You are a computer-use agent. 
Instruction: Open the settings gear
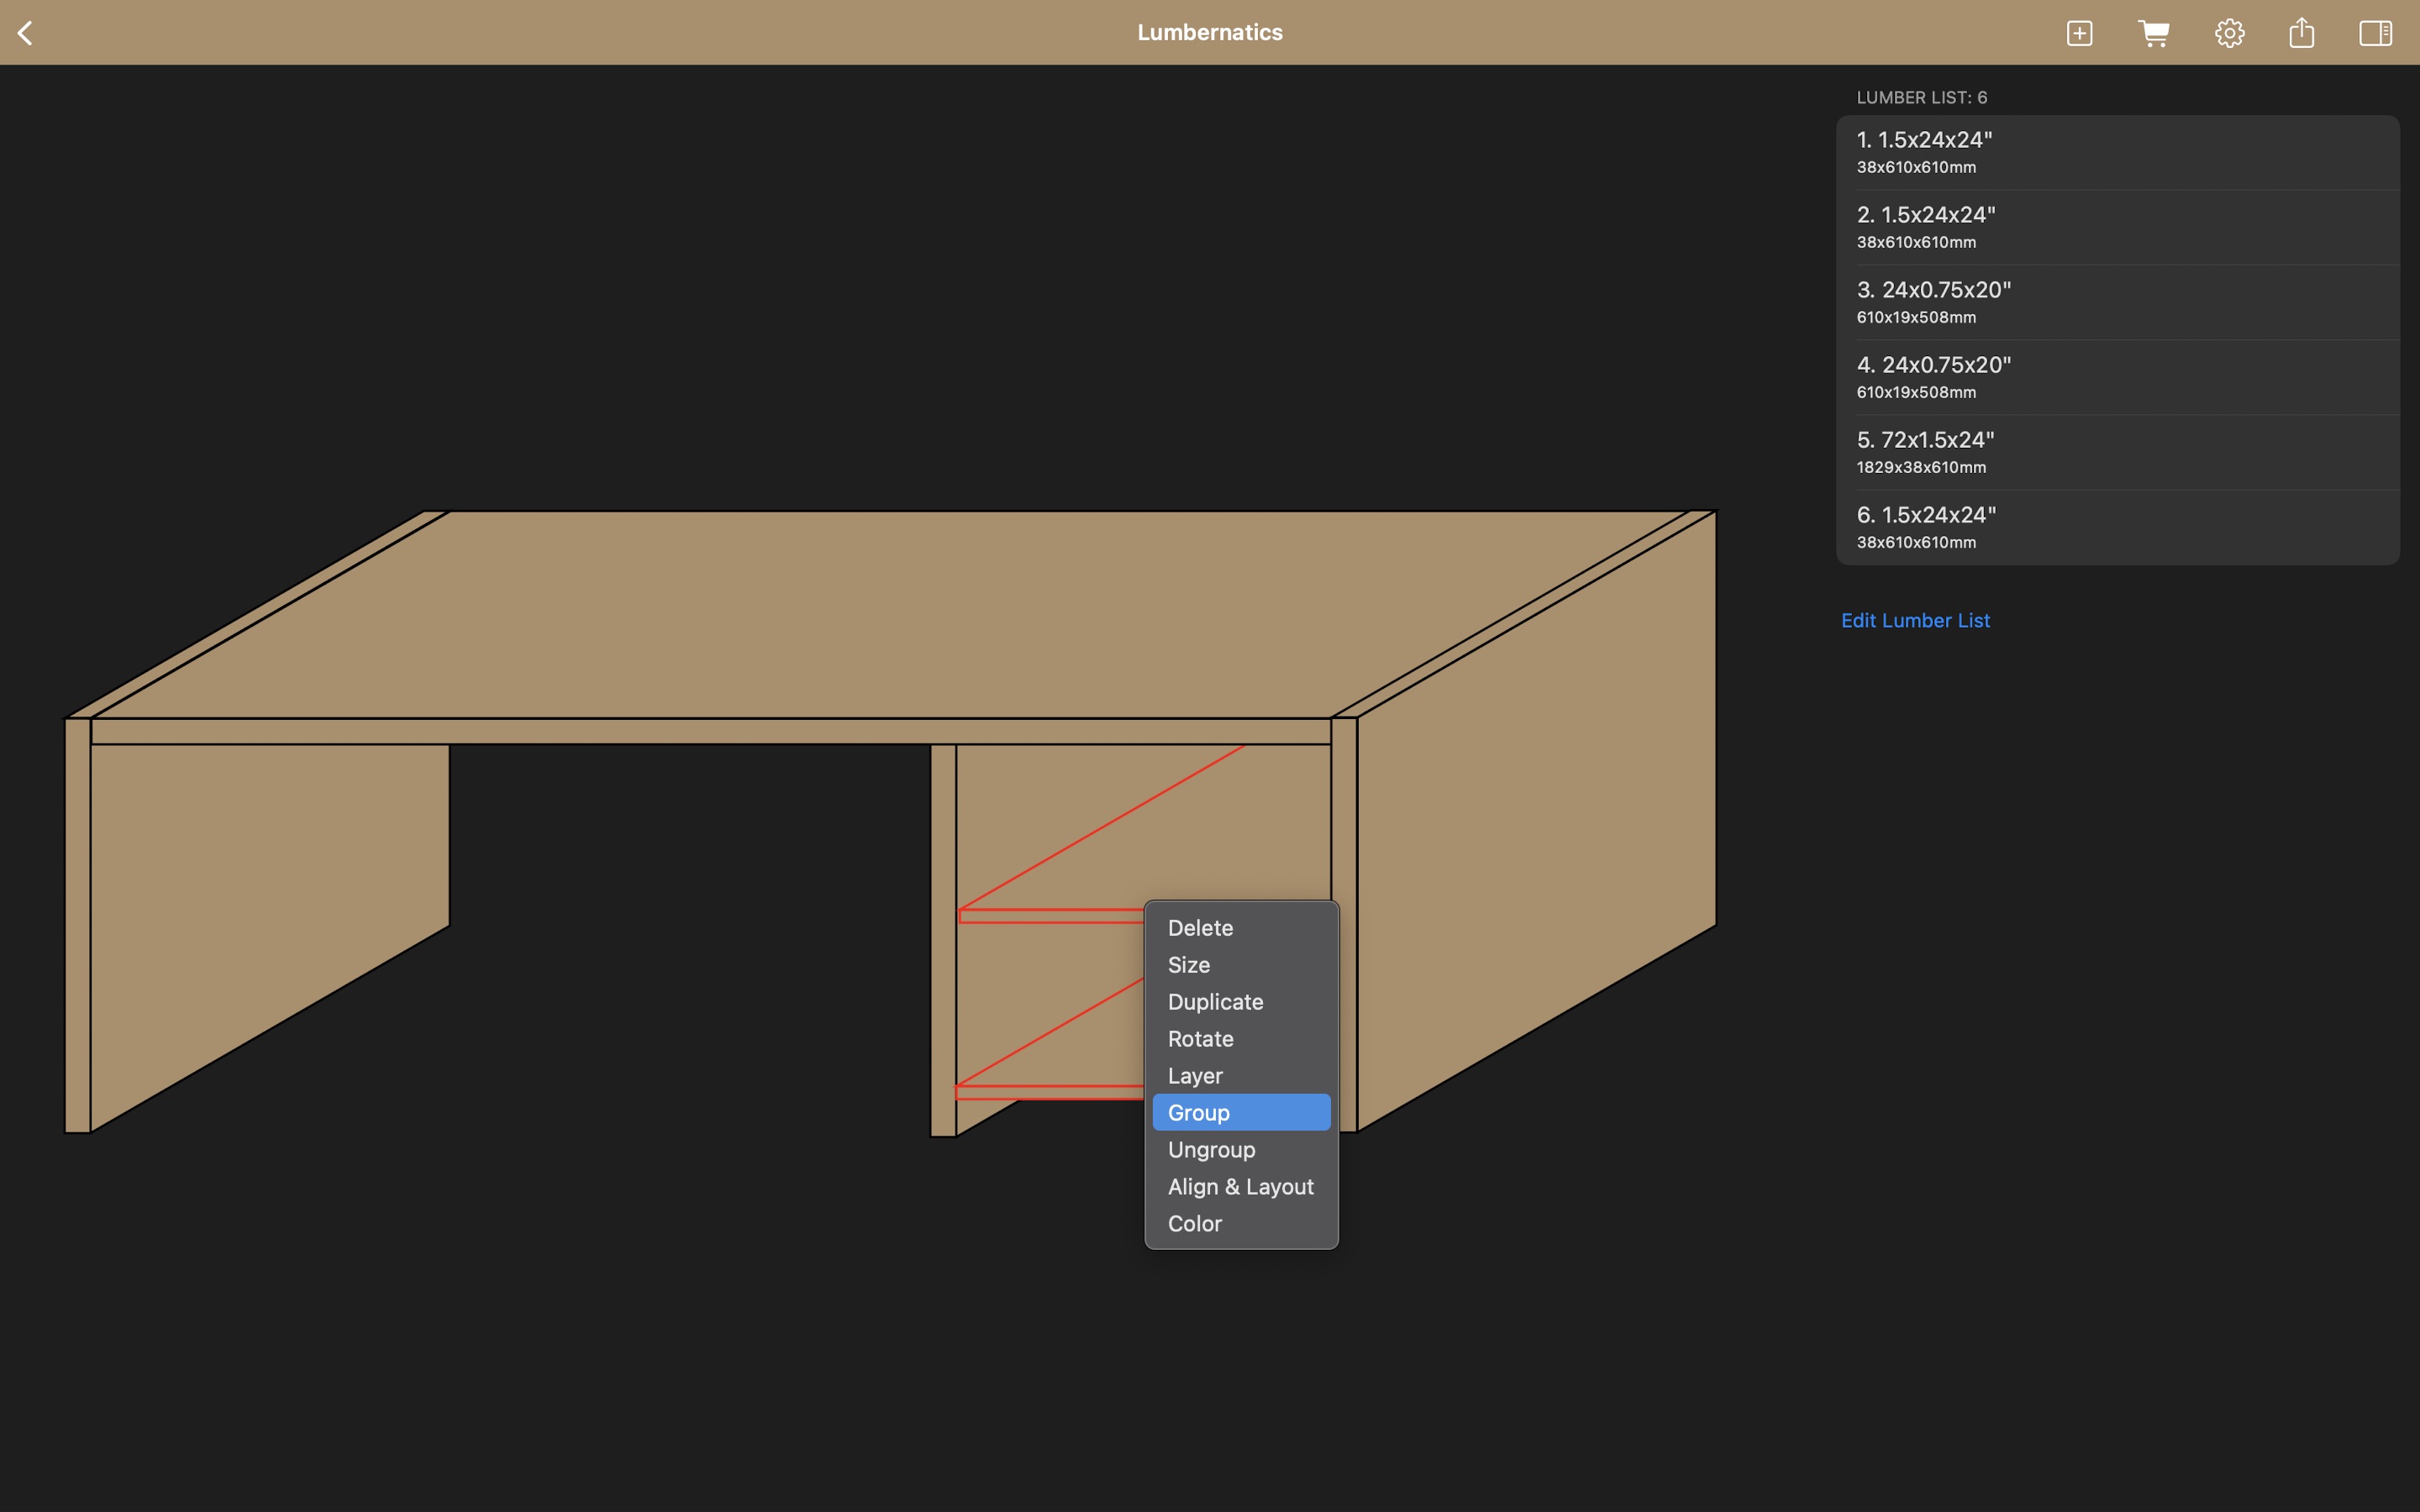pos(2228,33)
